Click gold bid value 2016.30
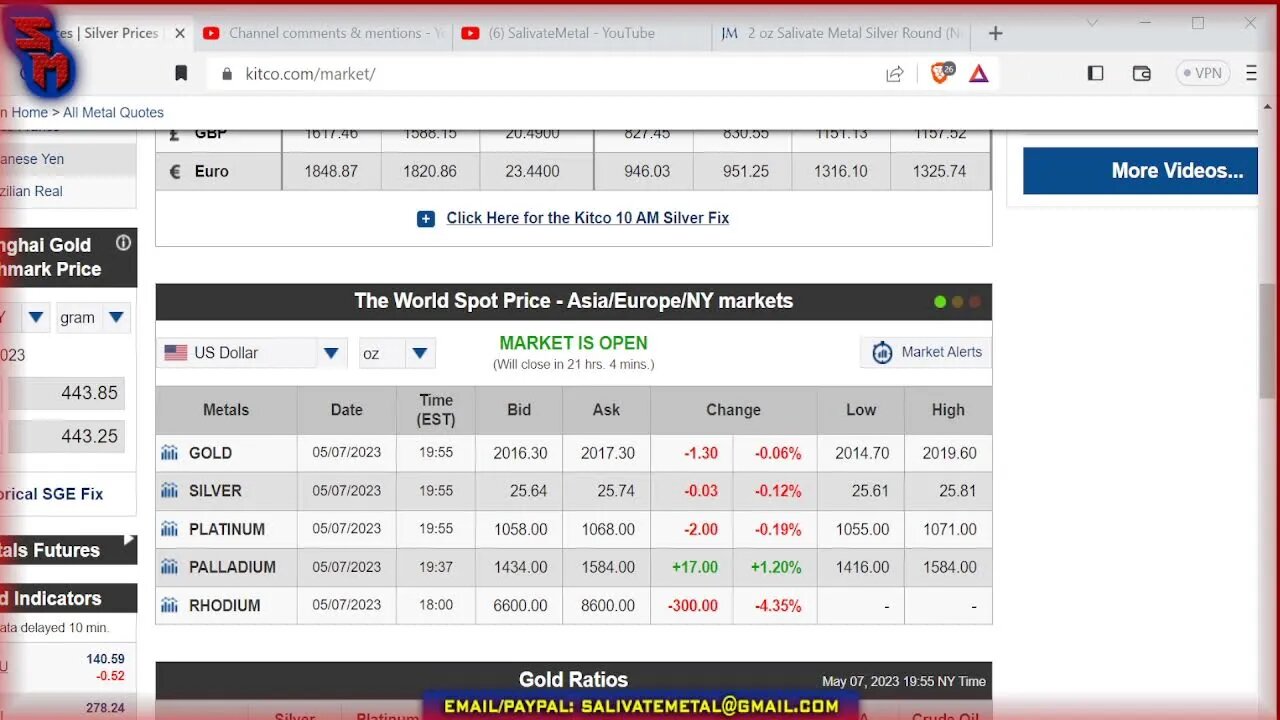The image size is (1280, 720). pos(520,453)
